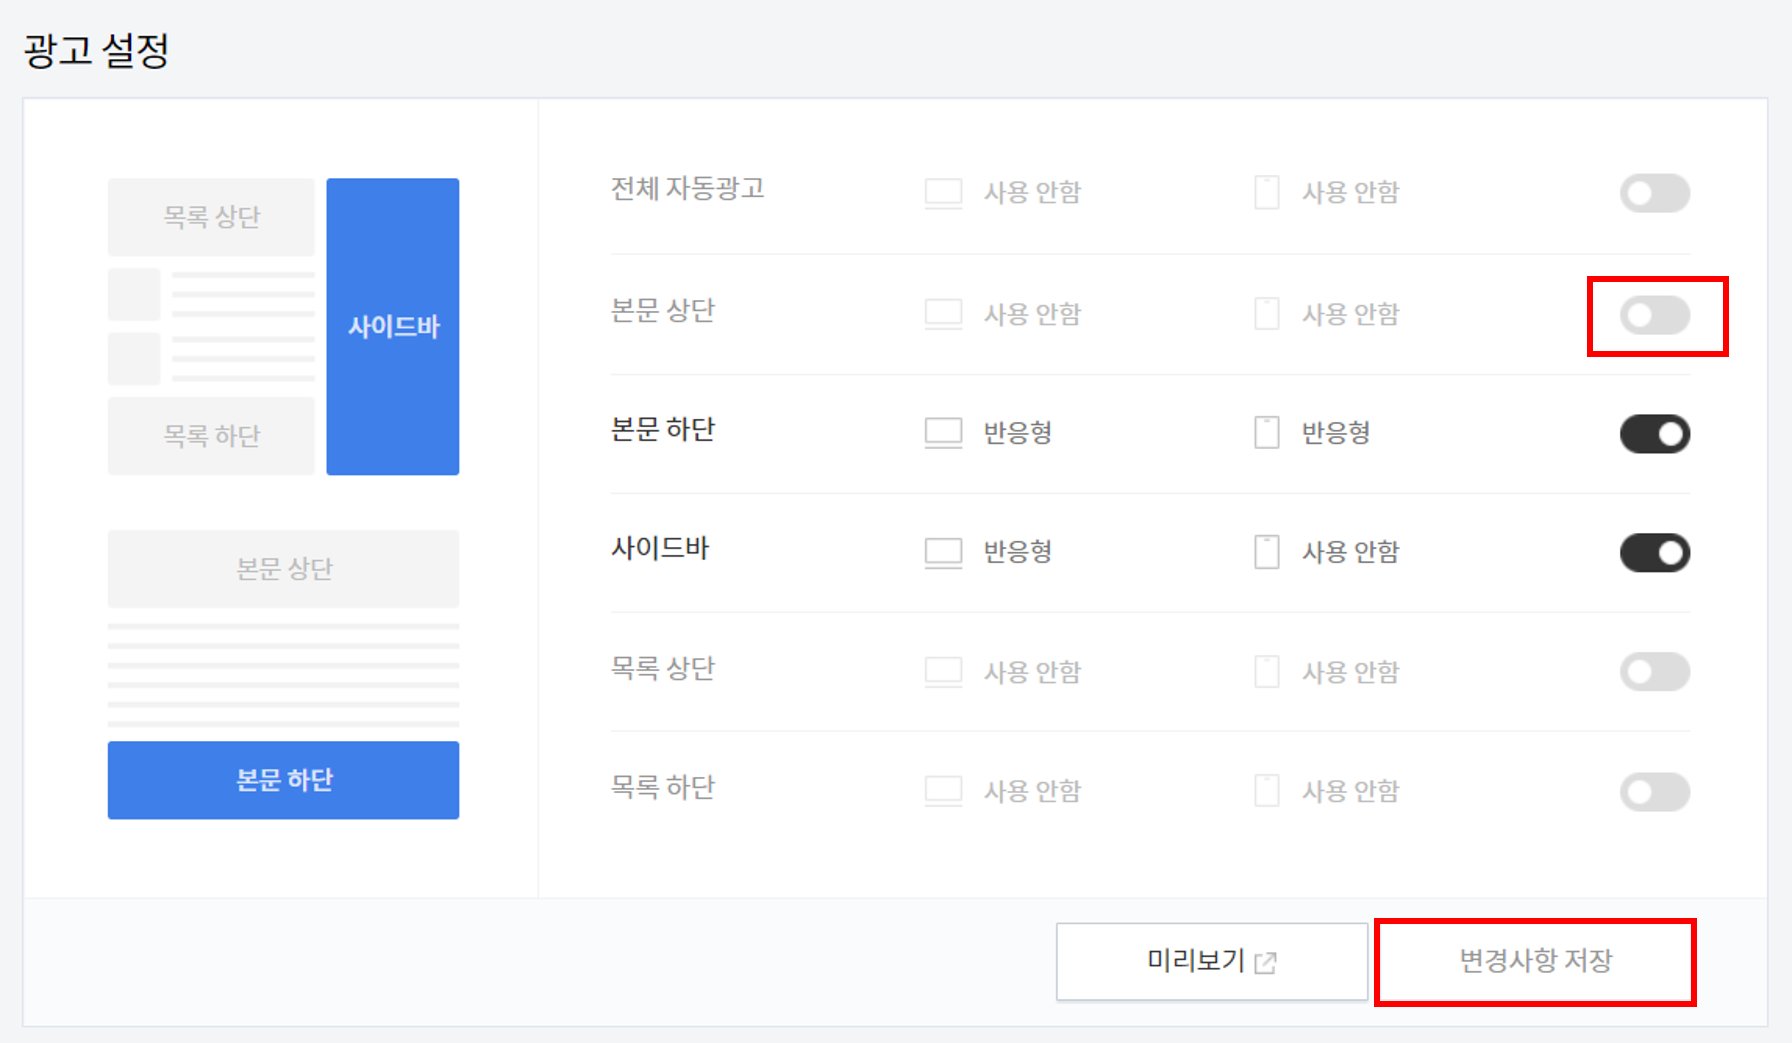Click the 광고 설정 page heading

(97, 50)
